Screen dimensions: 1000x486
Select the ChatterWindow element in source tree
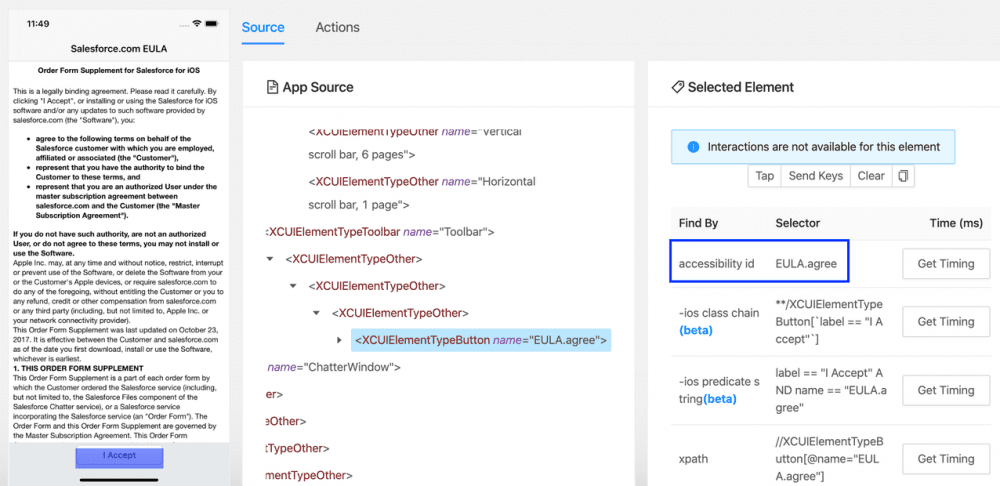(335, 368)
